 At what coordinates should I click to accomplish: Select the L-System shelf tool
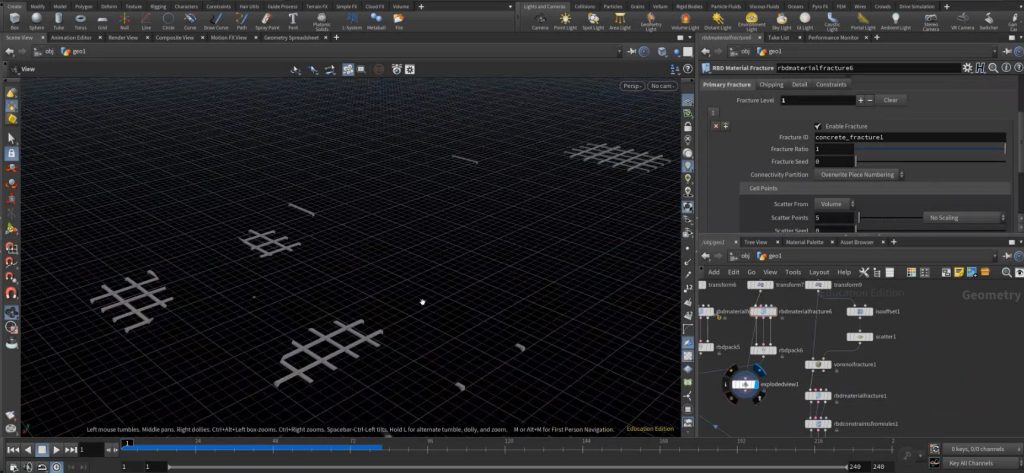(x=353, y=21)
